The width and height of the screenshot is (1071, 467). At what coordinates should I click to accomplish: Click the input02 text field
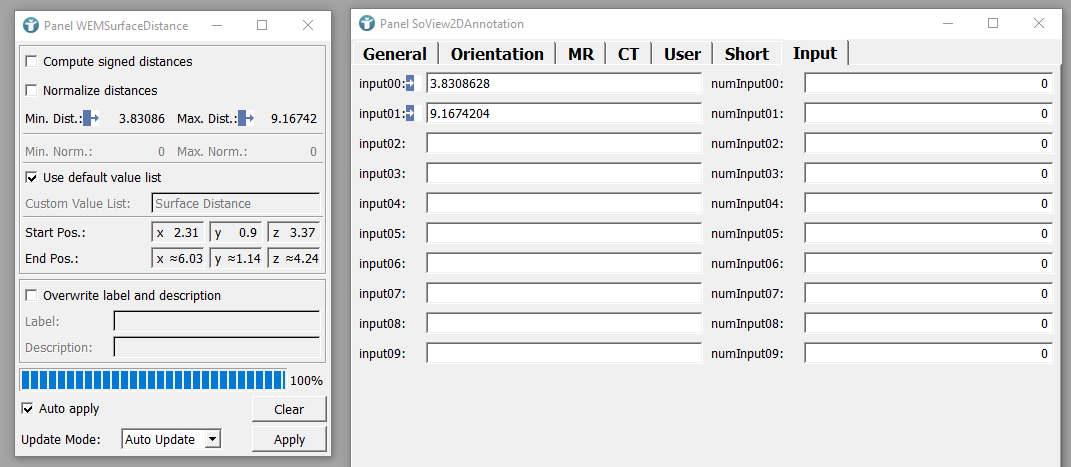(x=564, y=144)
